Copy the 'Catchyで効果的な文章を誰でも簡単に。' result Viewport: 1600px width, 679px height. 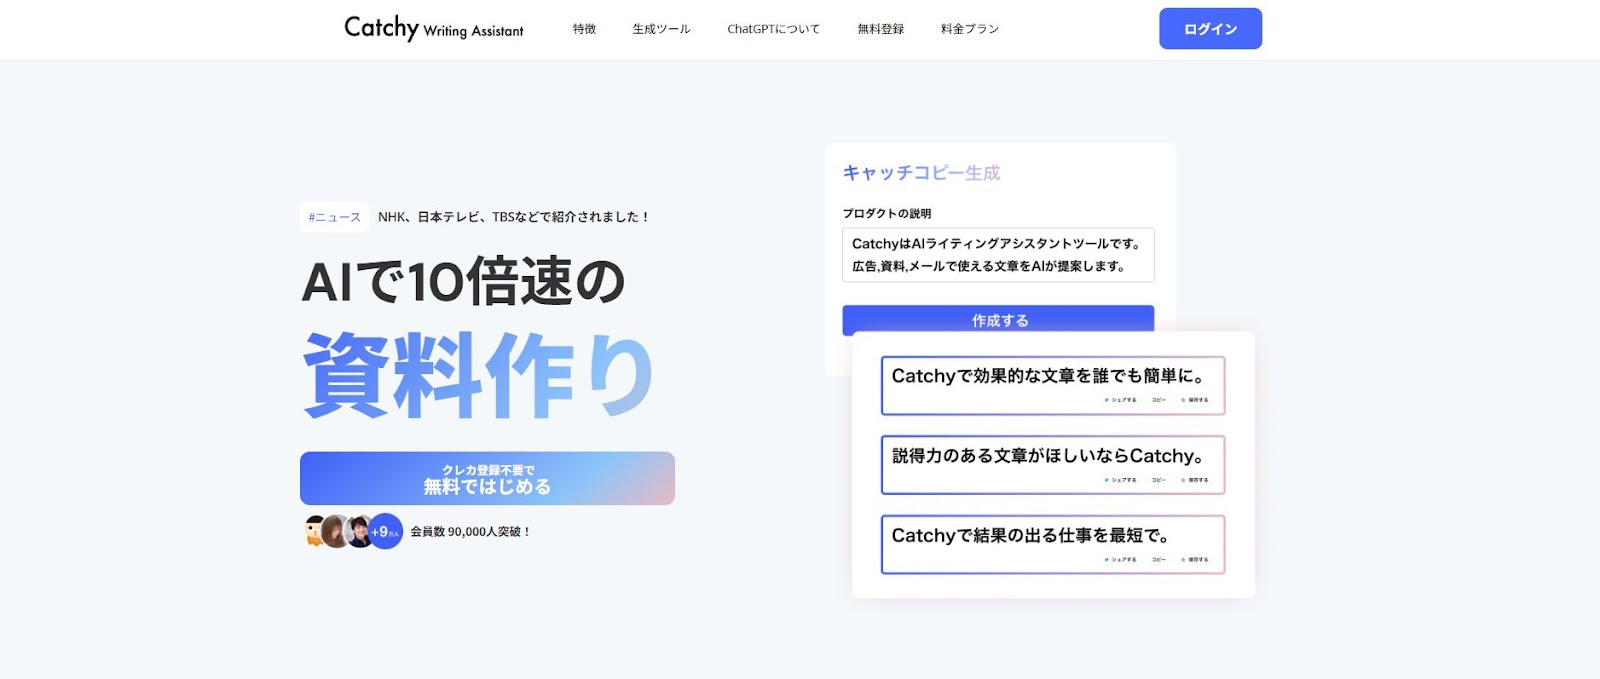pos(1158,400)
